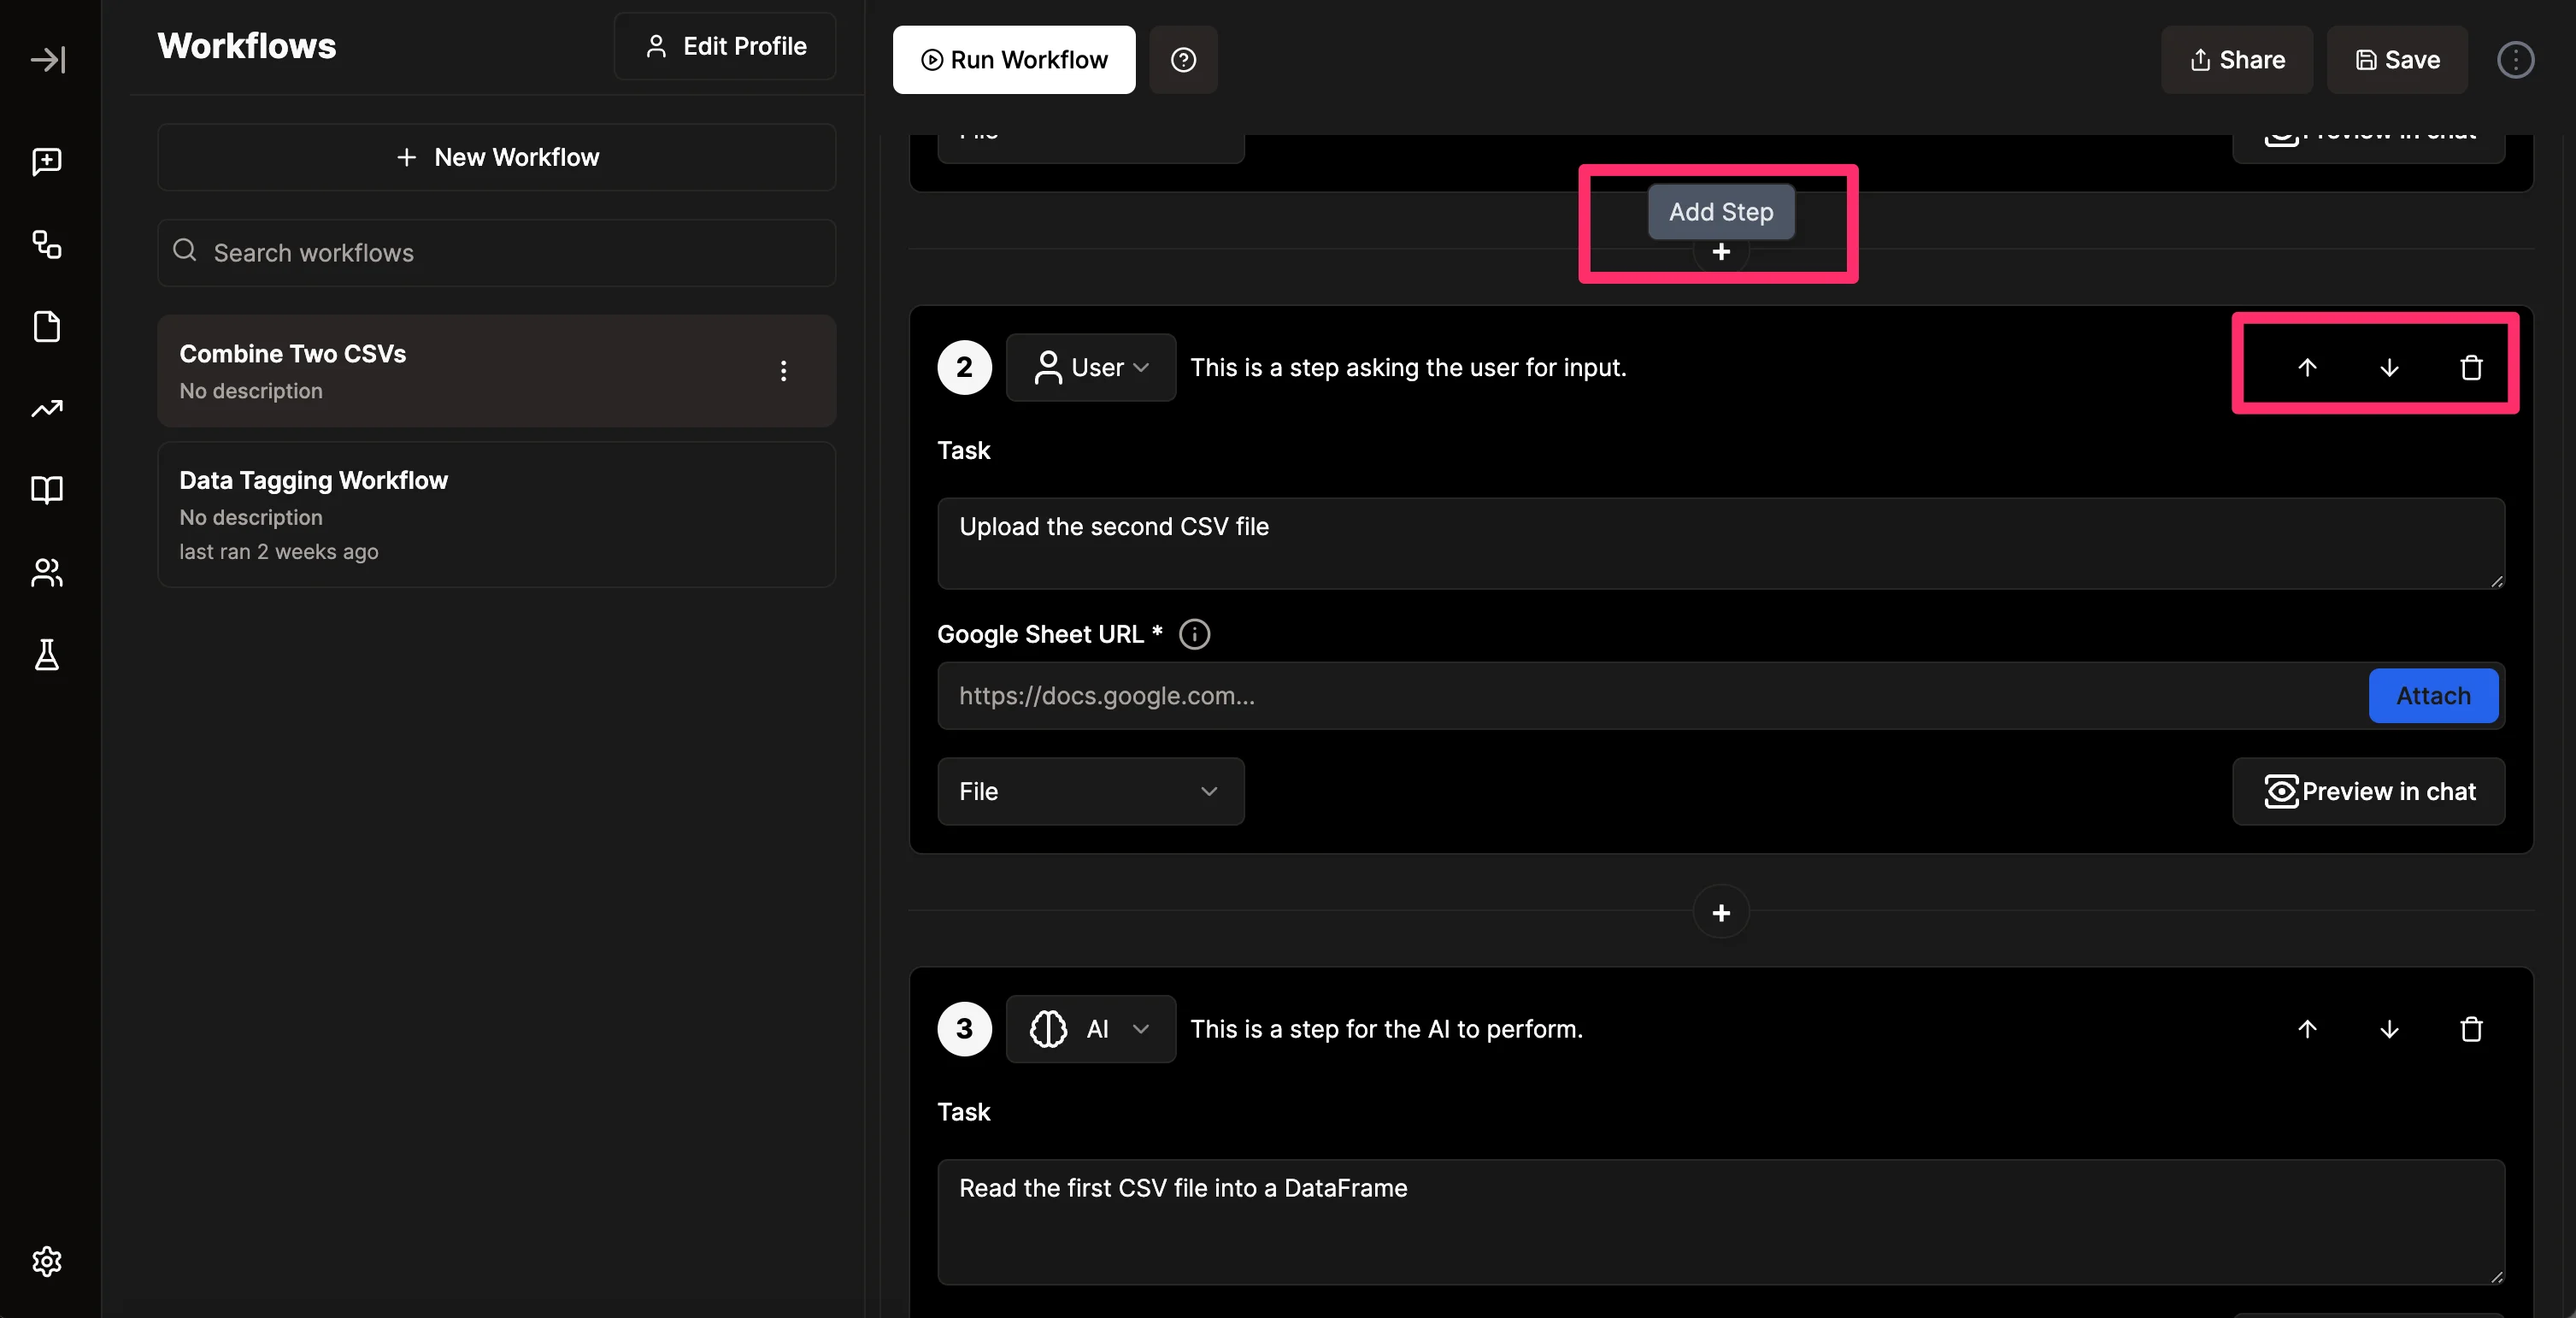Open the File input type dropdown
Screen dimensions: 2576x1318
pos(1090,792)
